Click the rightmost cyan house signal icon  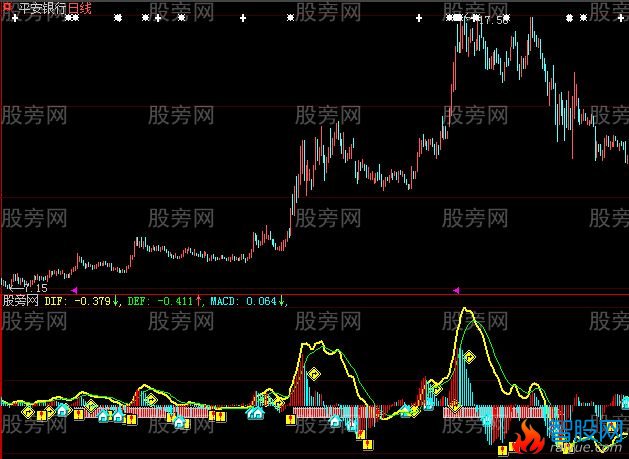pyautogui.click(x=626, y=402)
